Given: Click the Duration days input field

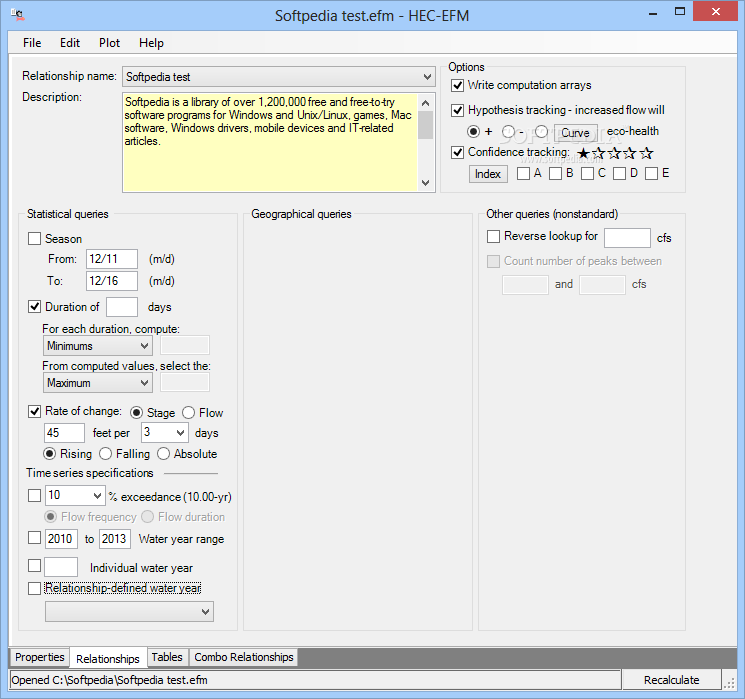Looking at the screenshot, I should (x=122, y=307).
